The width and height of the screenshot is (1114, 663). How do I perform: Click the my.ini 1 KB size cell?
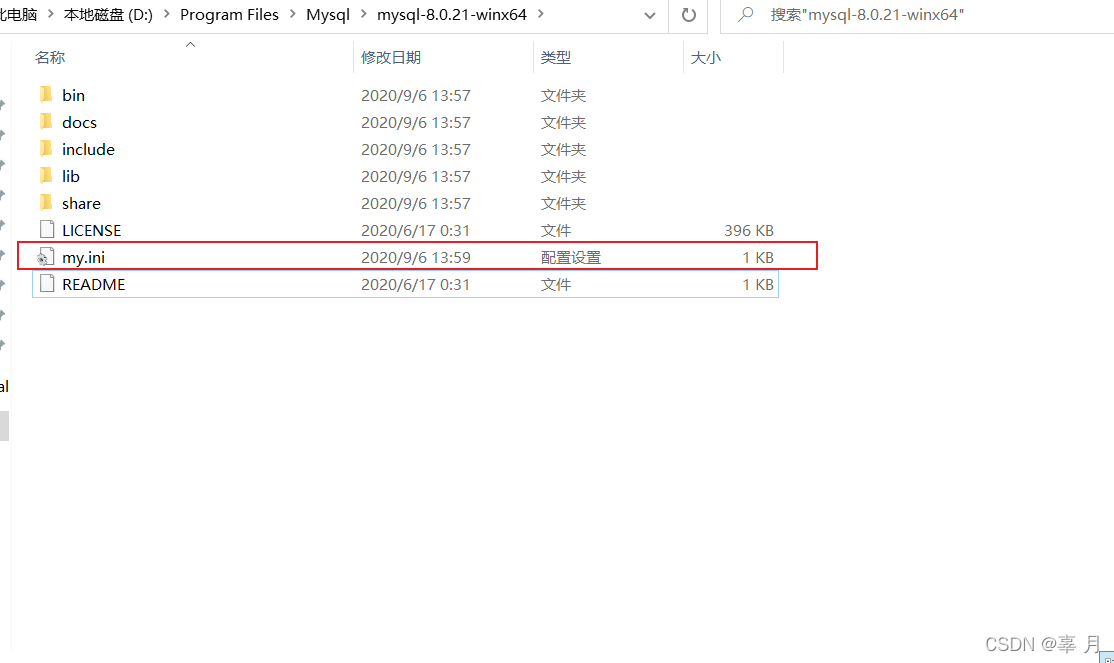pyautogui.click(x=758, y=257)
